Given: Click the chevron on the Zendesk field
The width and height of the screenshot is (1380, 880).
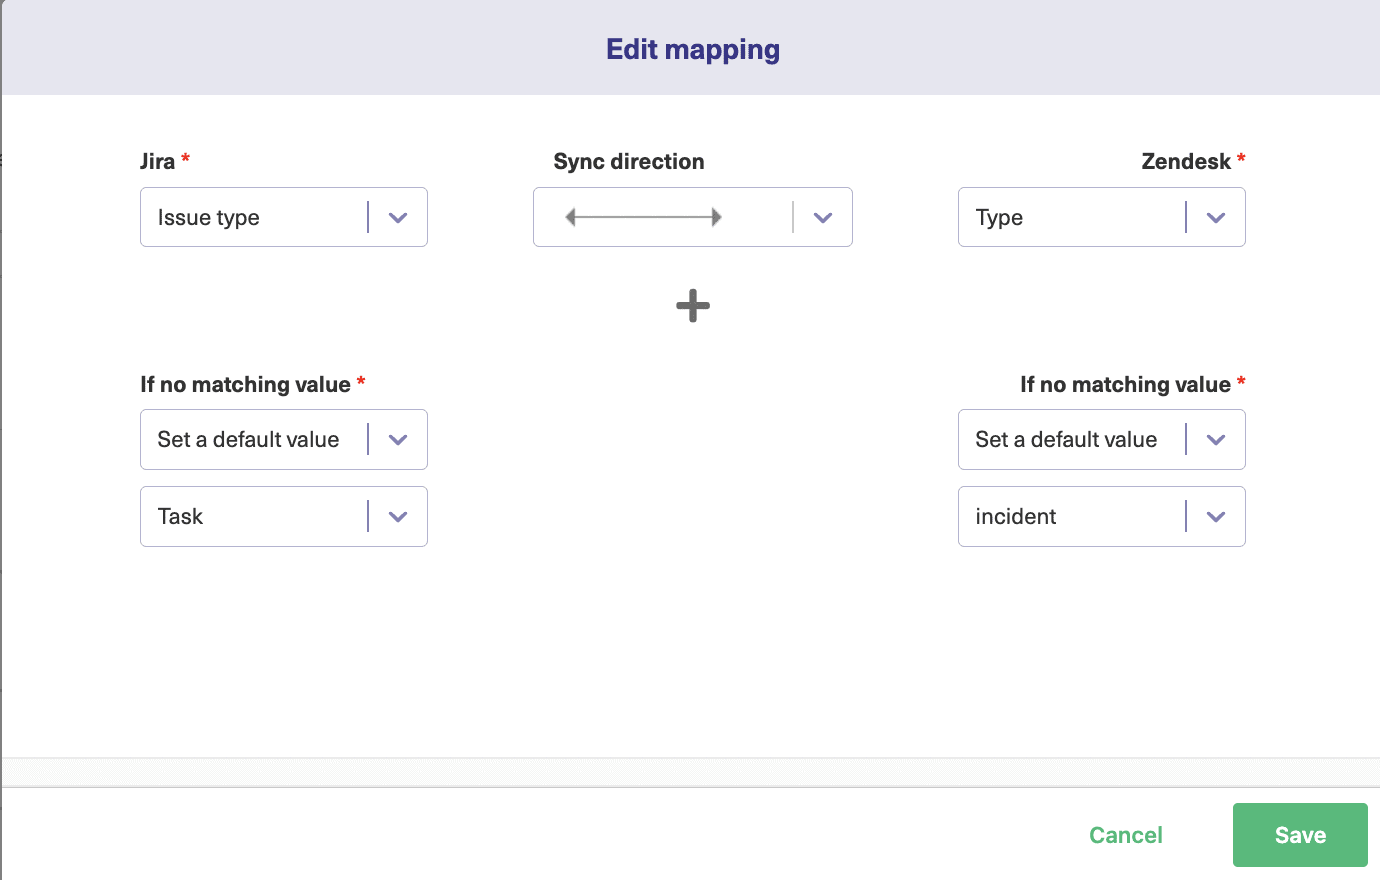Looking at the screenshot, I should pyautogui.click(x=1216, y=216).
